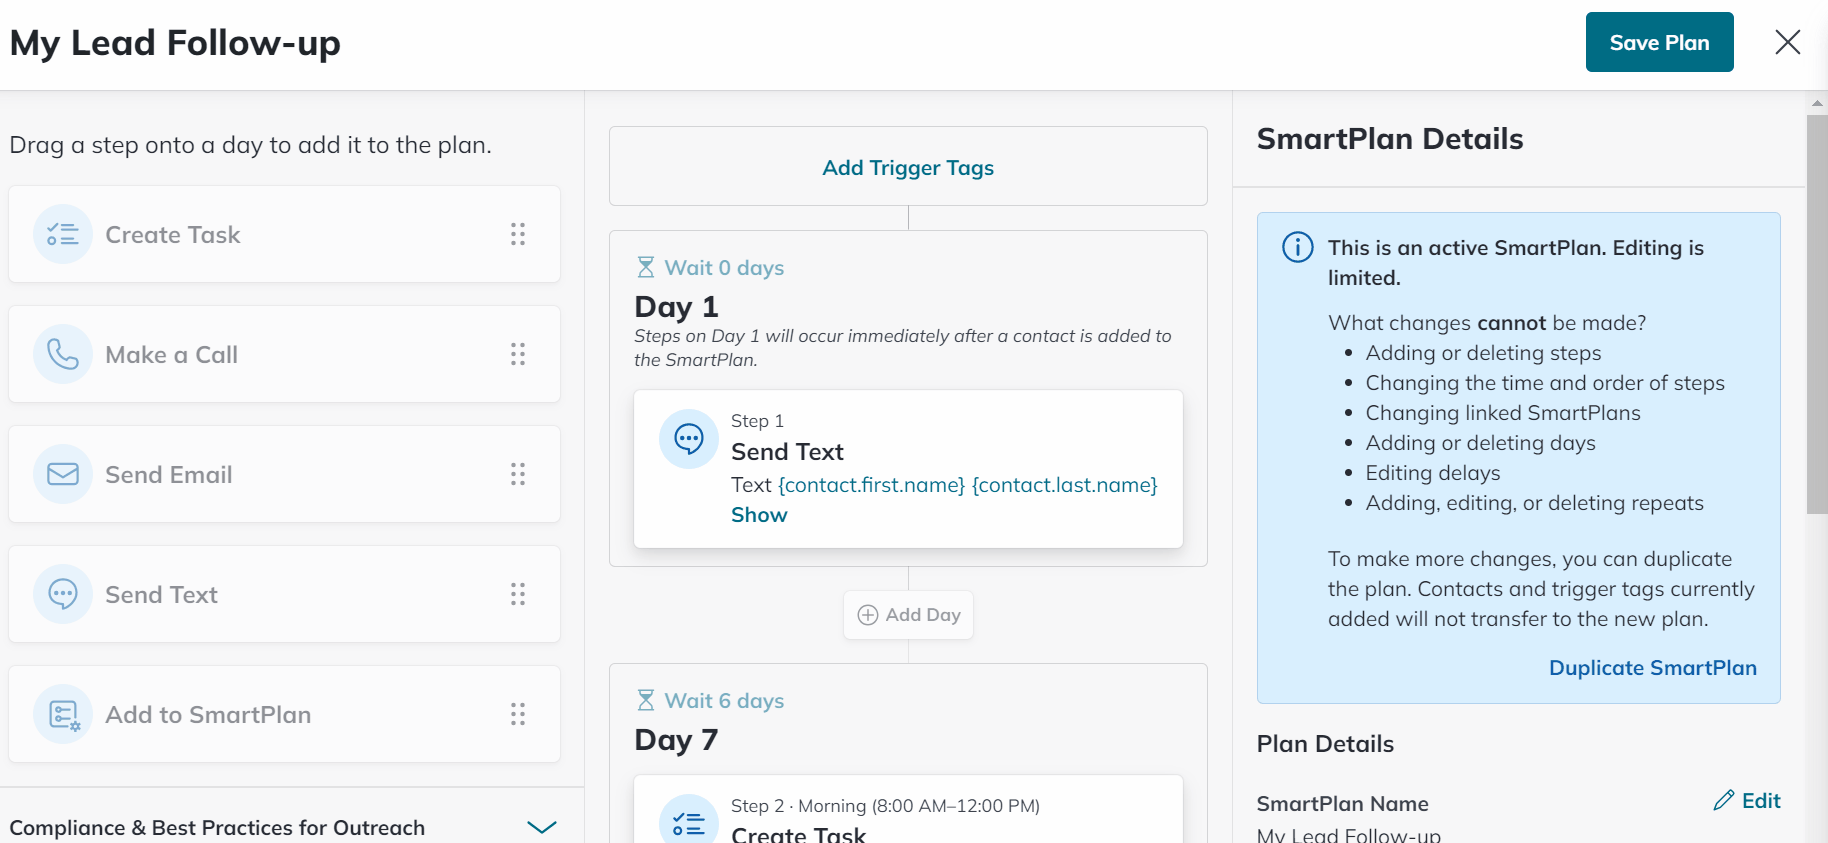Click the Duplicate SmartPlan link
The height and width of the screenshot is (843, 1828).
1652,668
